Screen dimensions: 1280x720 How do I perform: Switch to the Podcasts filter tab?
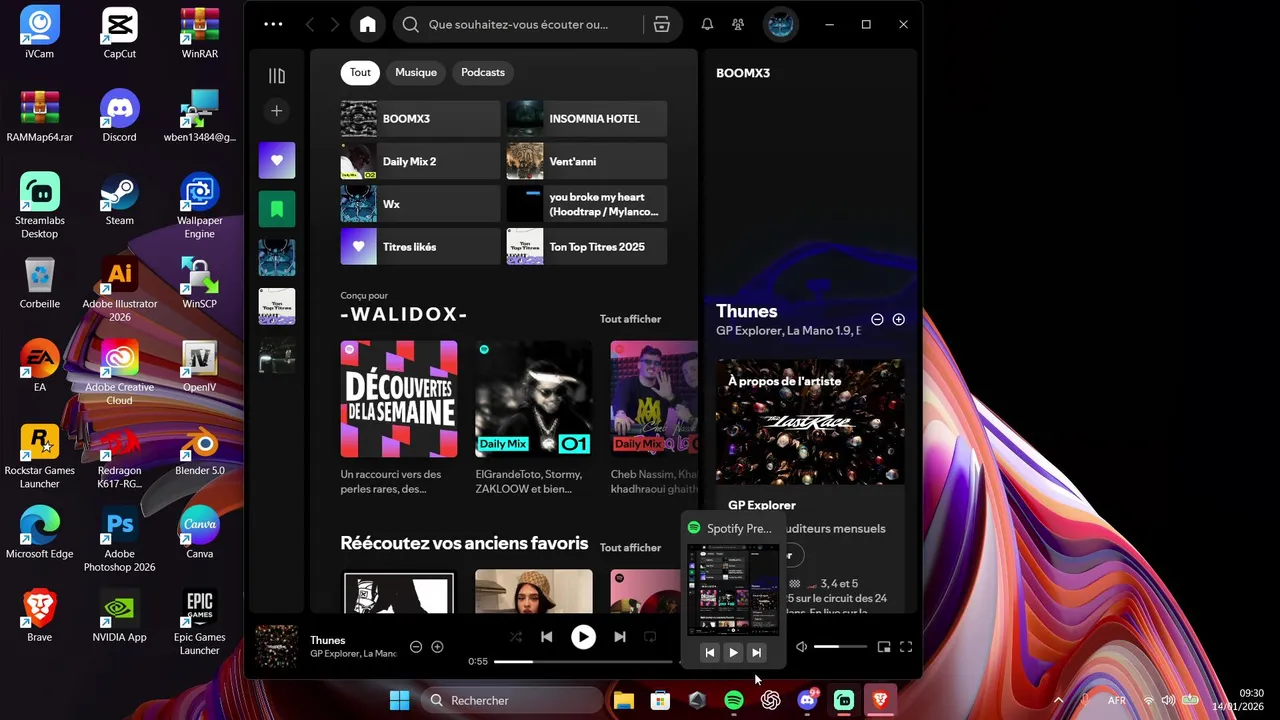[x=483, y=72]
